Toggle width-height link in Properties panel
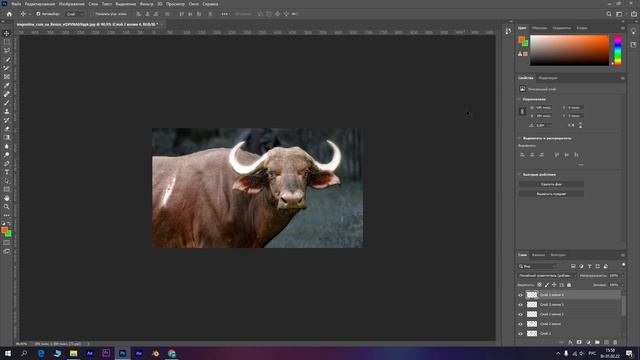Image resolution: width=640 pixels, height=360 pixels. click(522, 111)
